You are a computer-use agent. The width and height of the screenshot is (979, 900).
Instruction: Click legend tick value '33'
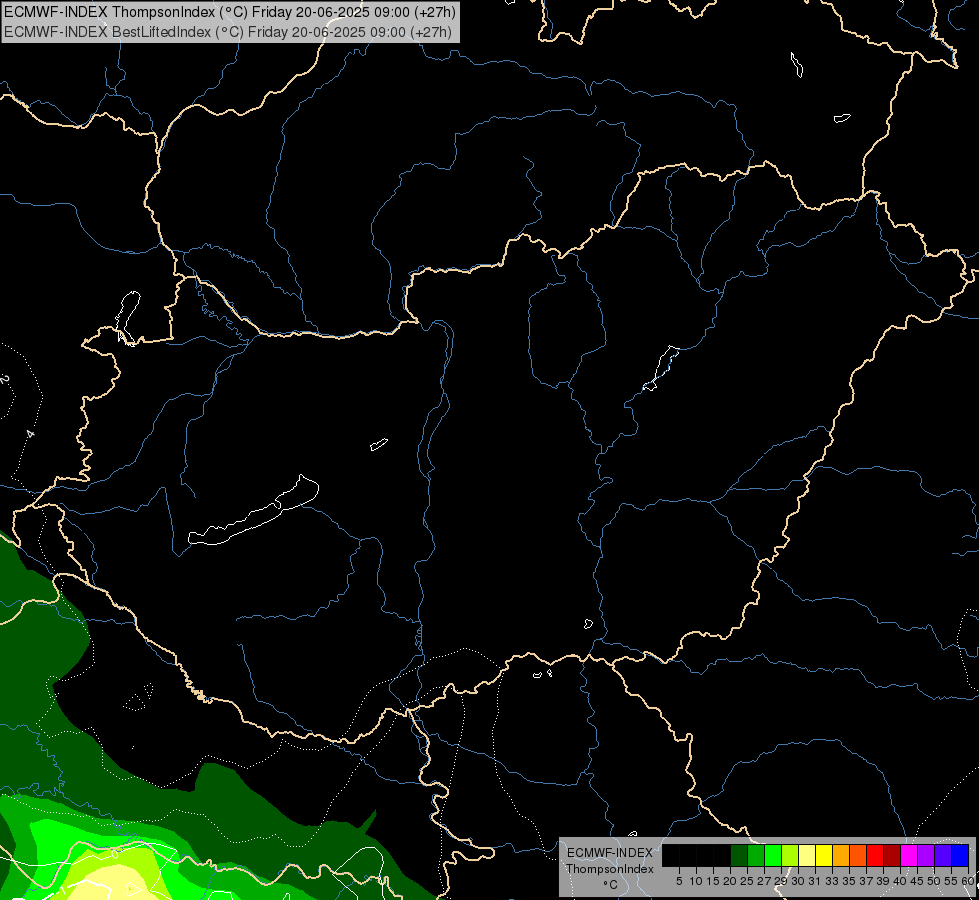click(x=832, y=881)
